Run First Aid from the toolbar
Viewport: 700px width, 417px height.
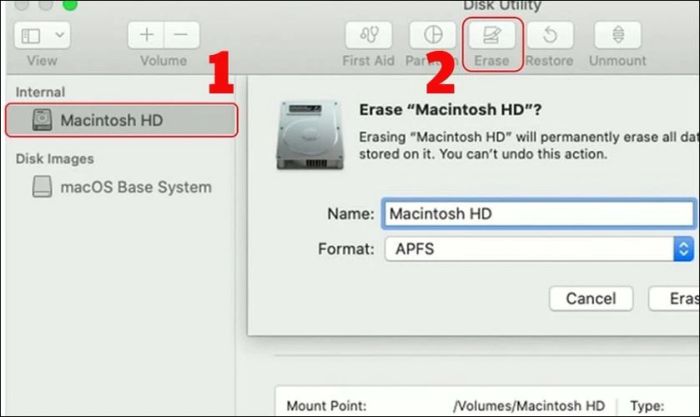[369, 35]
